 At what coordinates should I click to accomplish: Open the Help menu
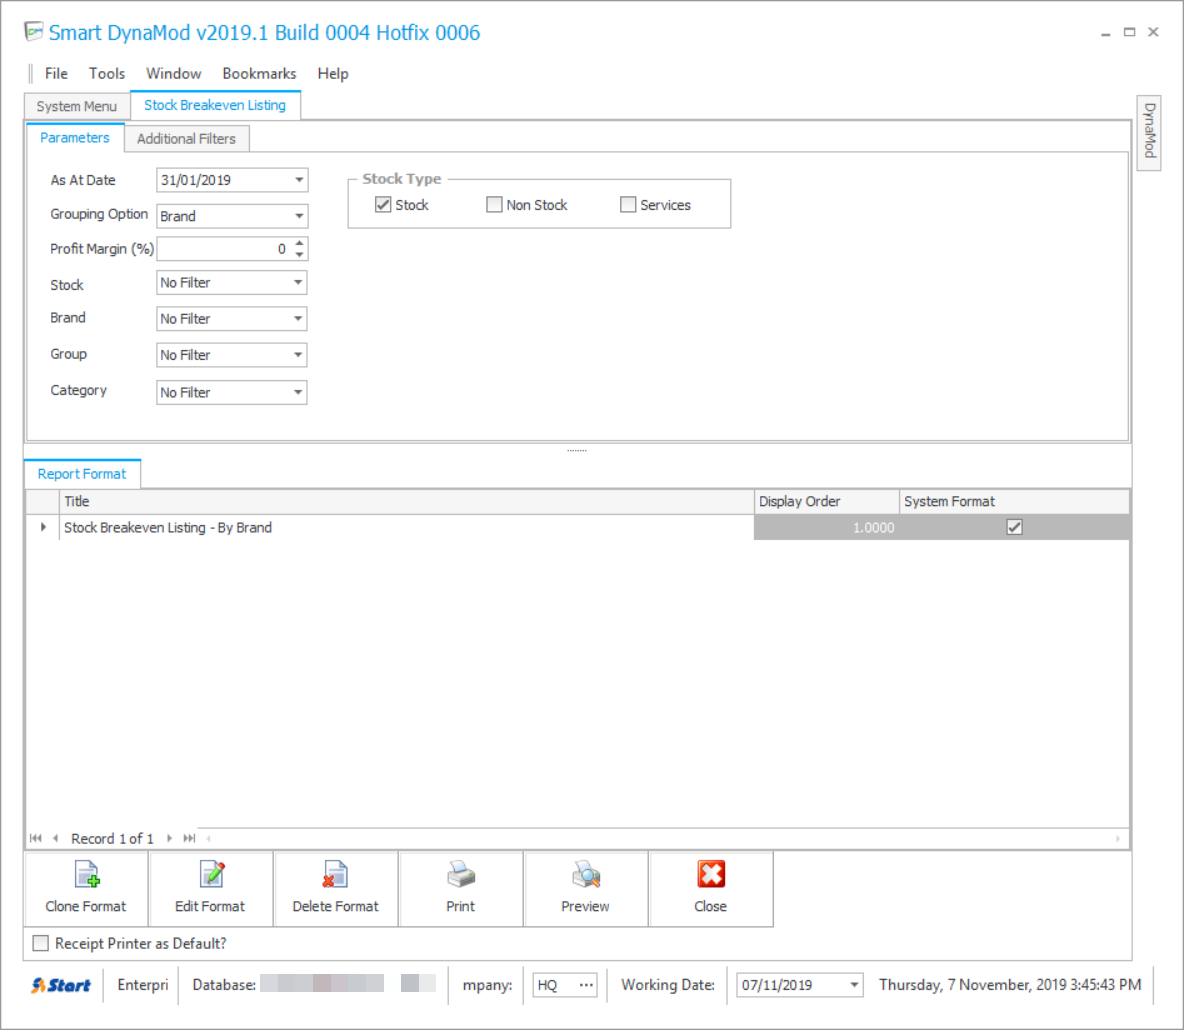333,73
